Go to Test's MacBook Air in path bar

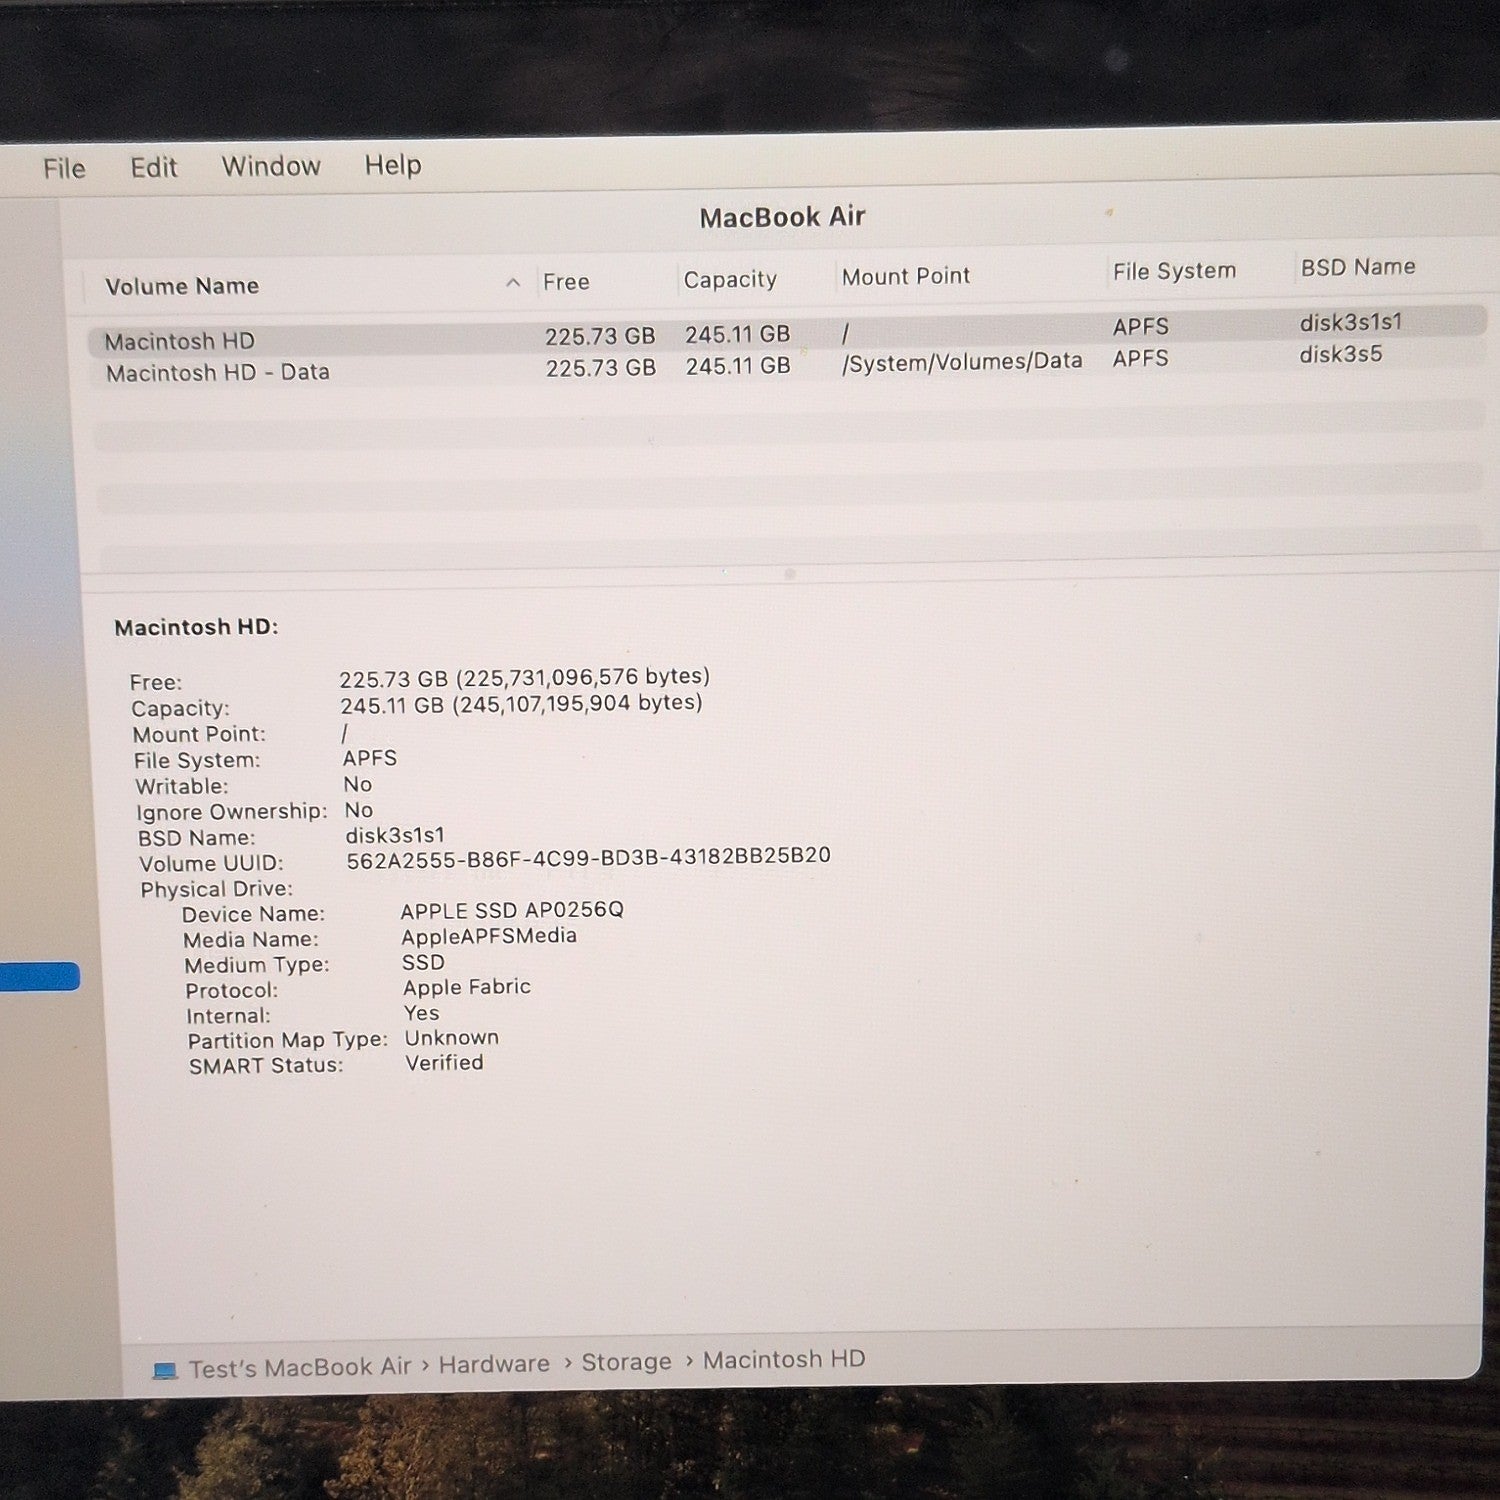point(300,1367)
